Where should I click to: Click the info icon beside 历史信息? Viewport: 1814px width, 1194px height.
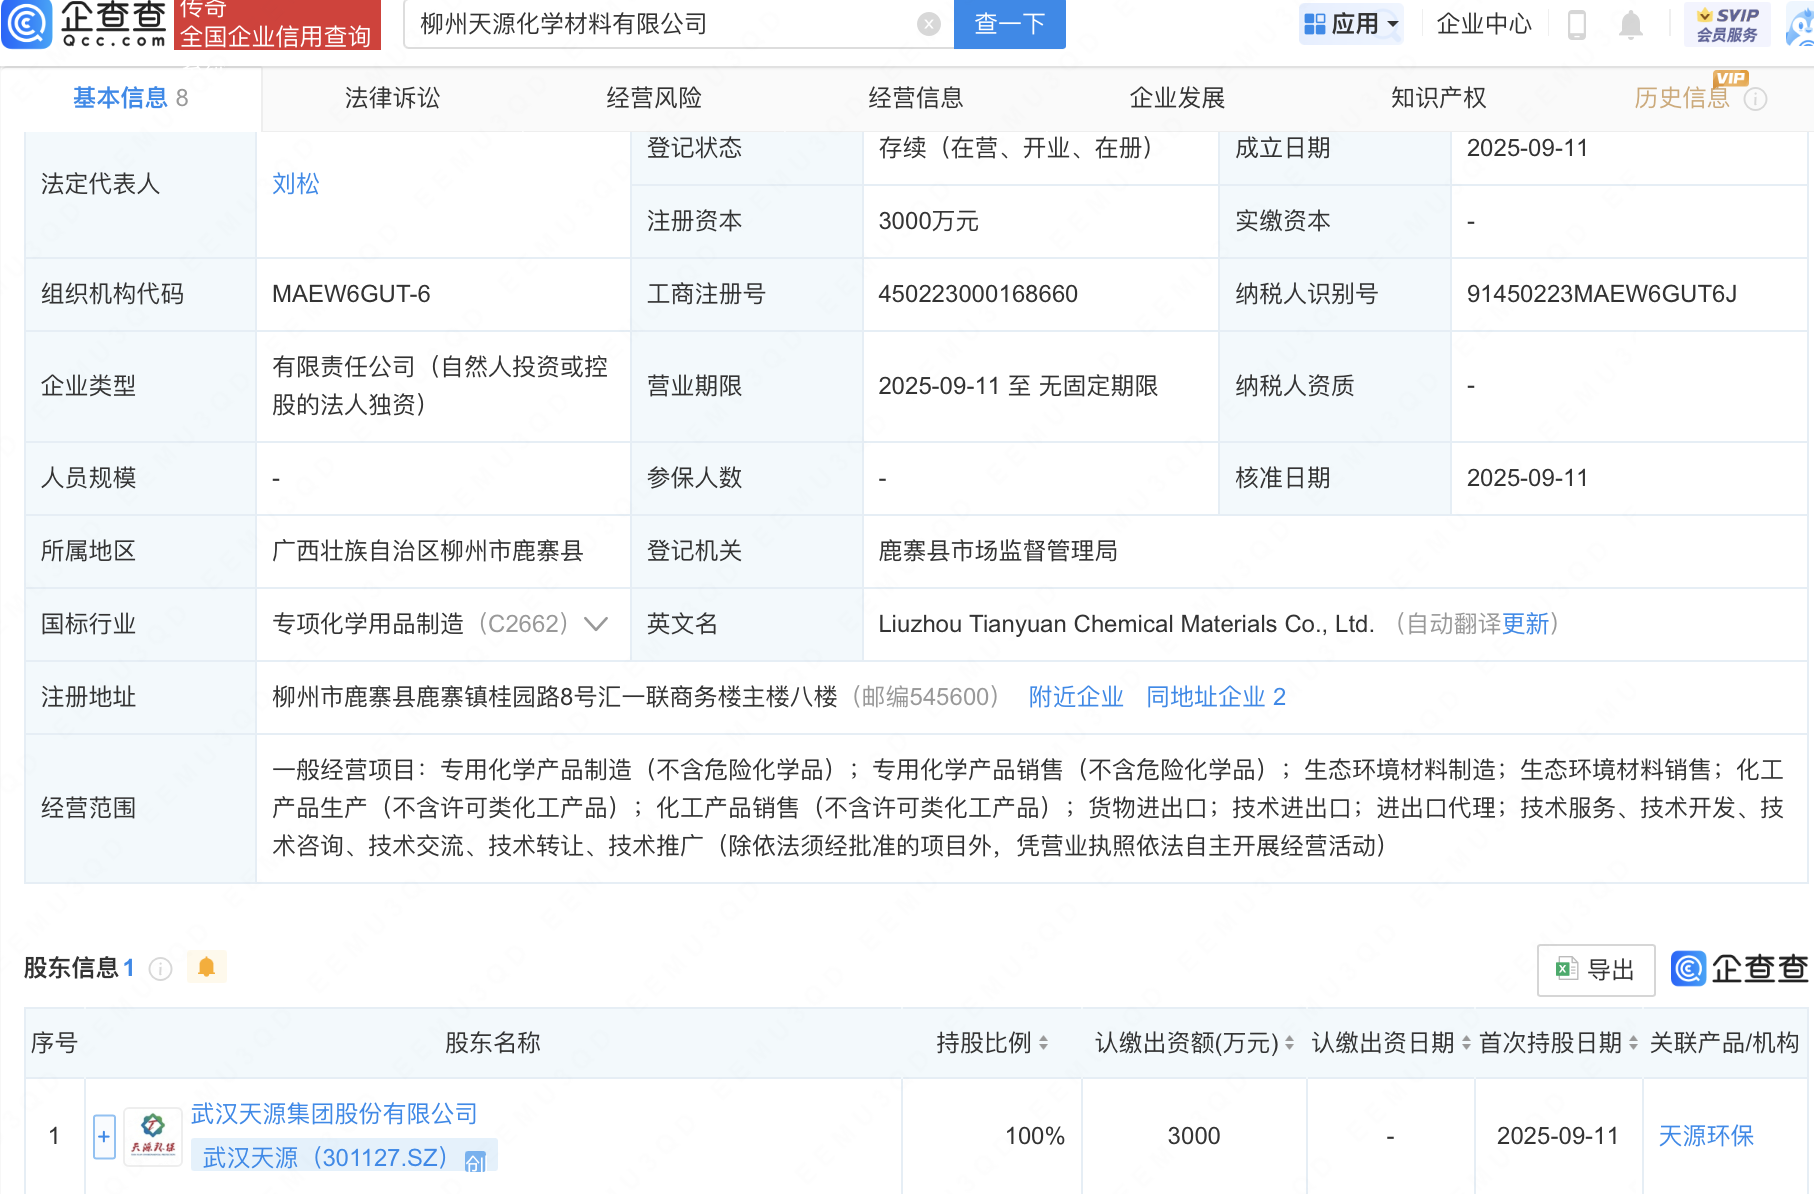[1755, 99]
